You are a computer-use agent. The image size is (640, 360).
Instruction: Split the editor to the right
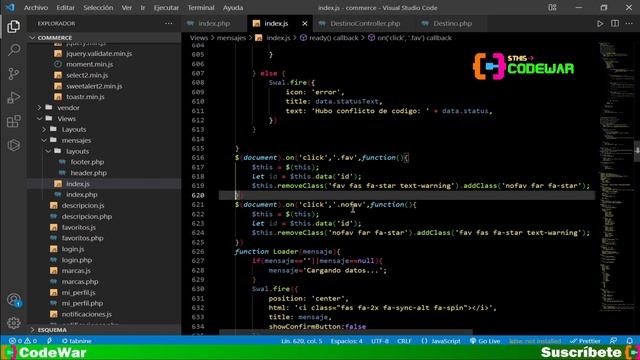(x=615, y=24)
